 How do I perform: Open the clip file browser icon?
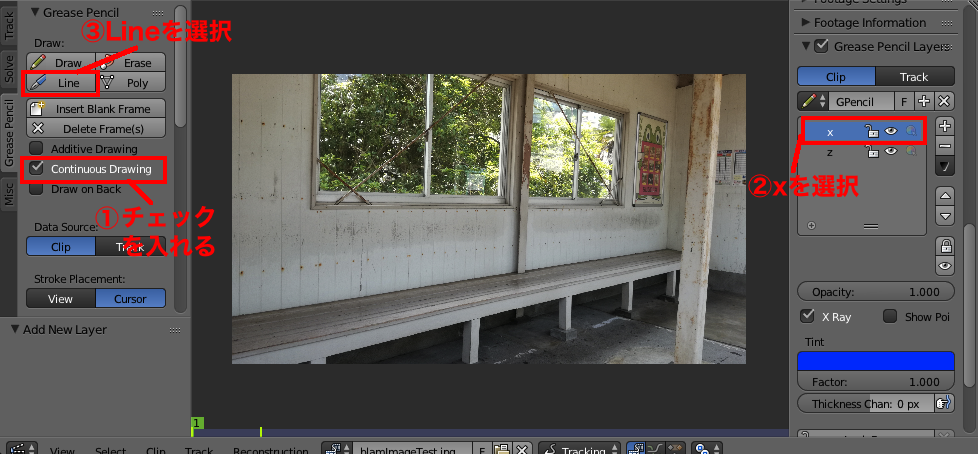[x=501, y=450]
